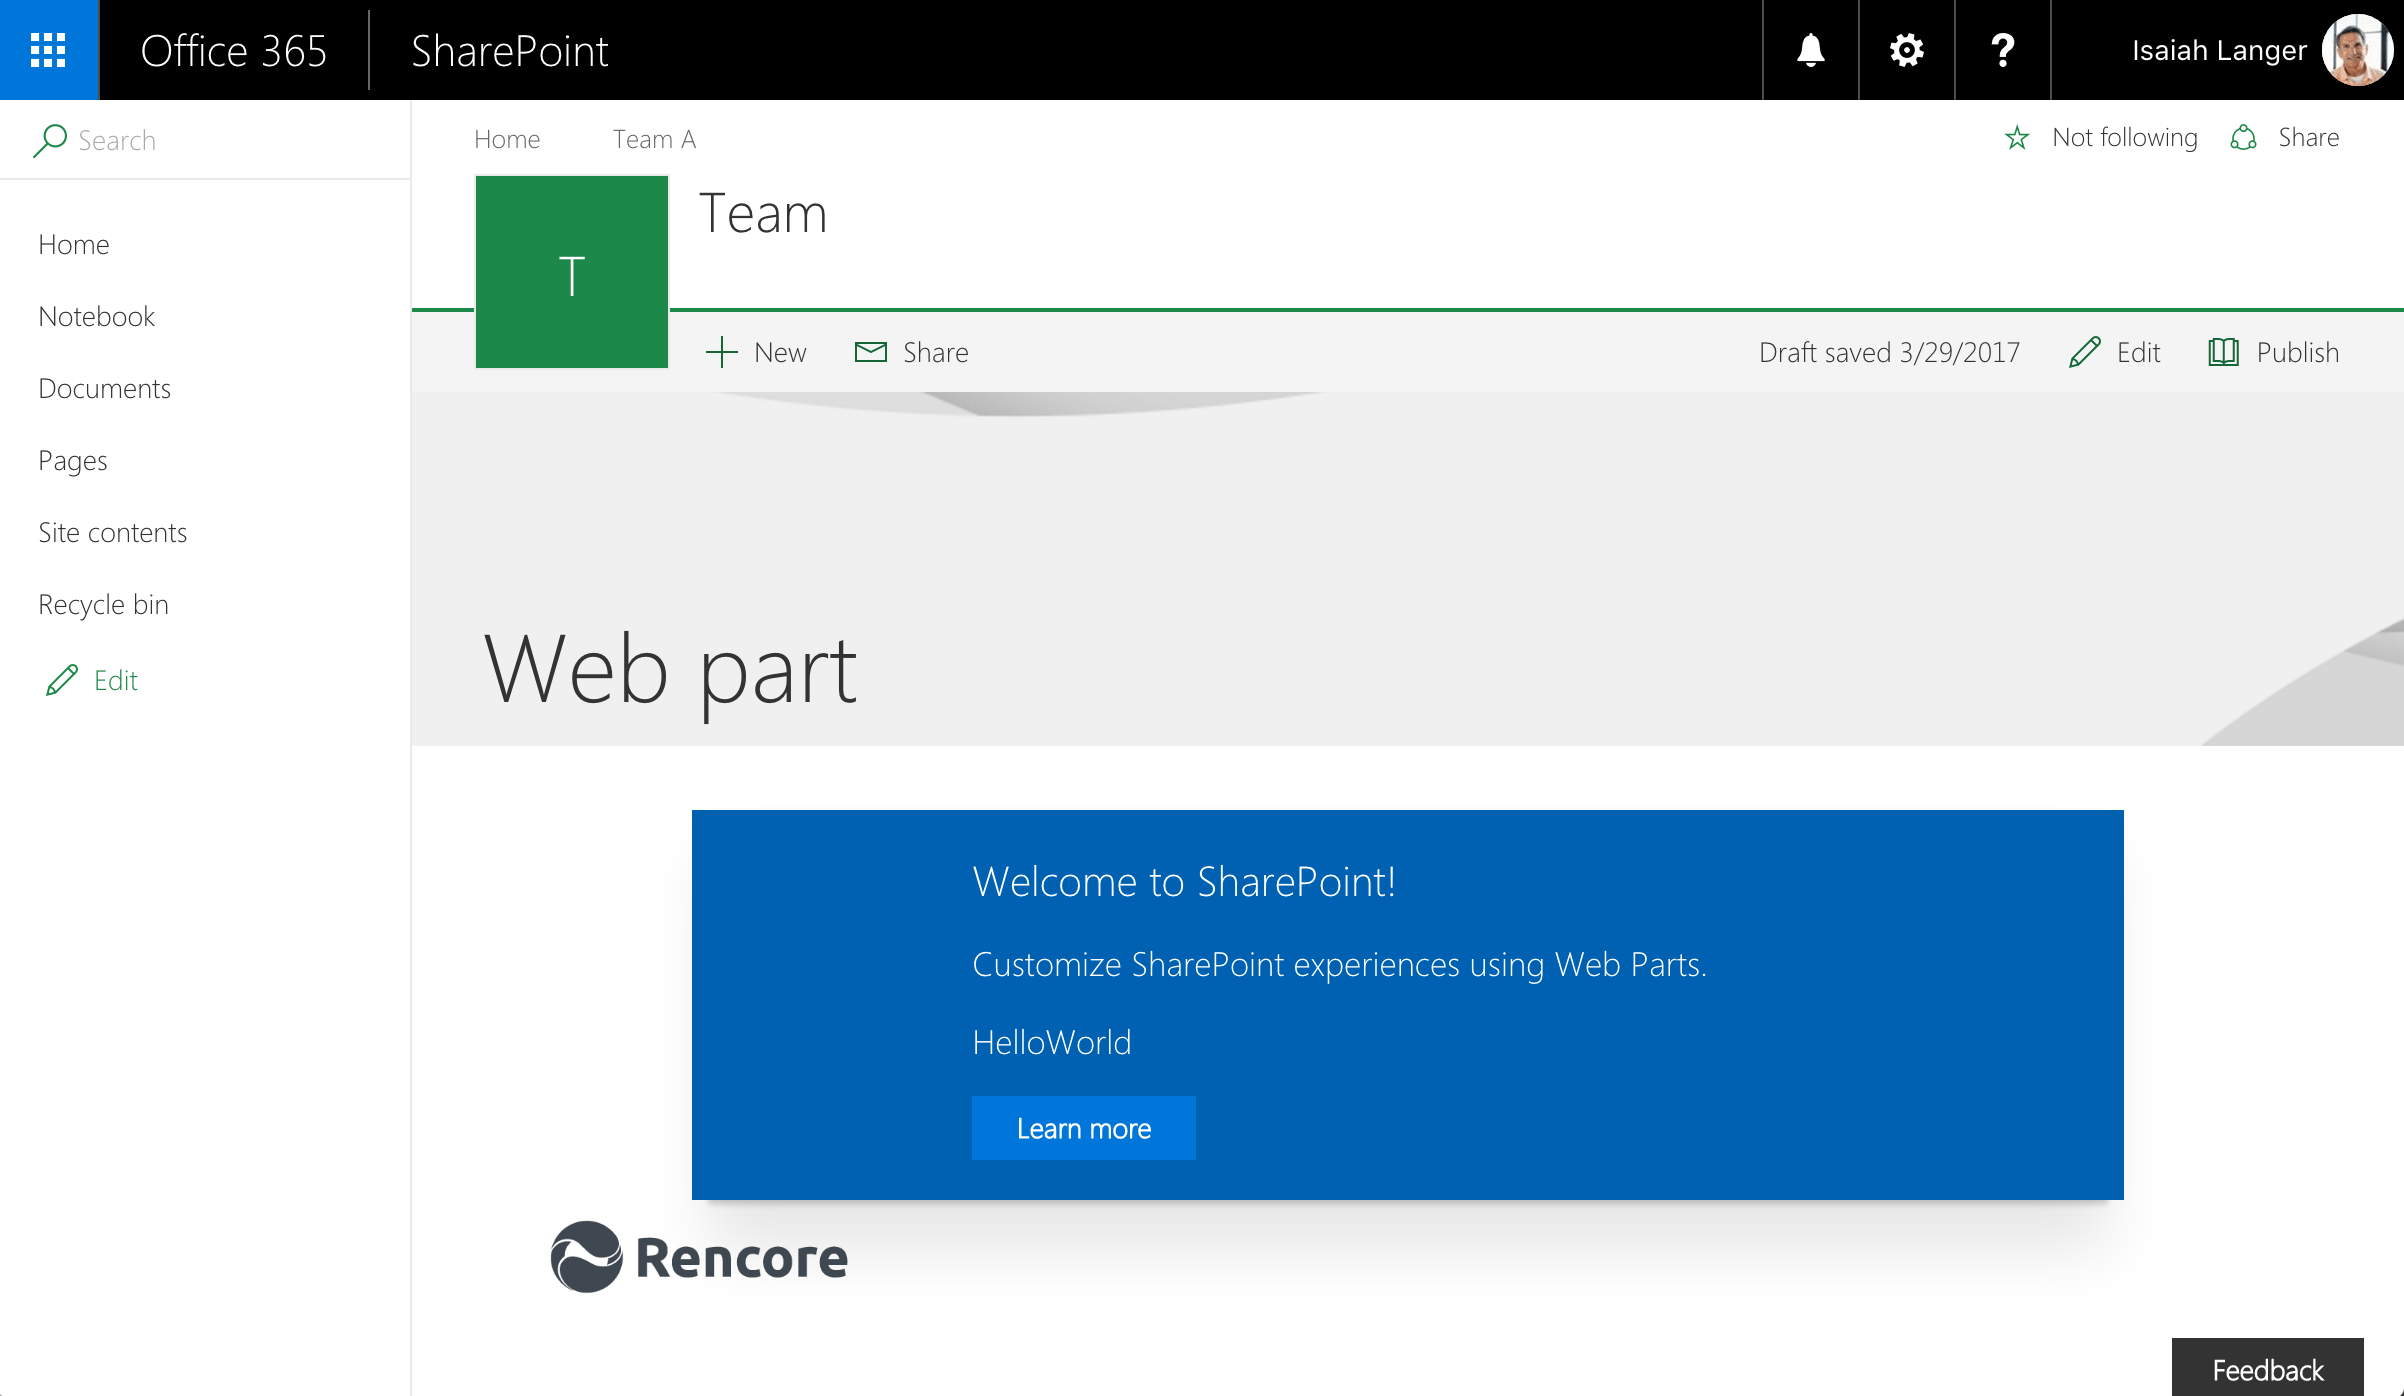
Task: Click Team A in the top navigation
Action: tap(654, 139)
